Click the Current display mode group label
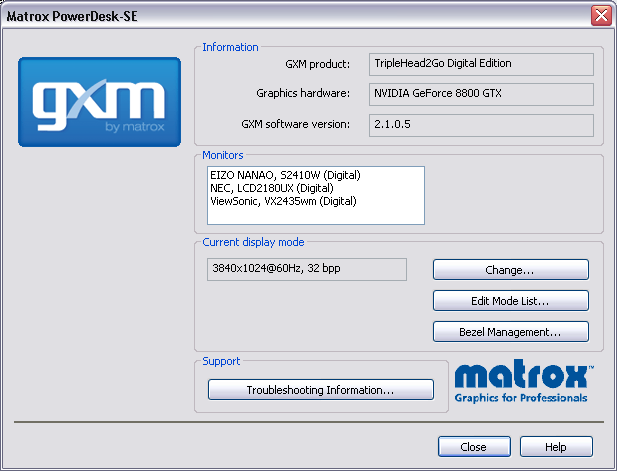Viewport: 617px width, 471px height. pos(253,242)
